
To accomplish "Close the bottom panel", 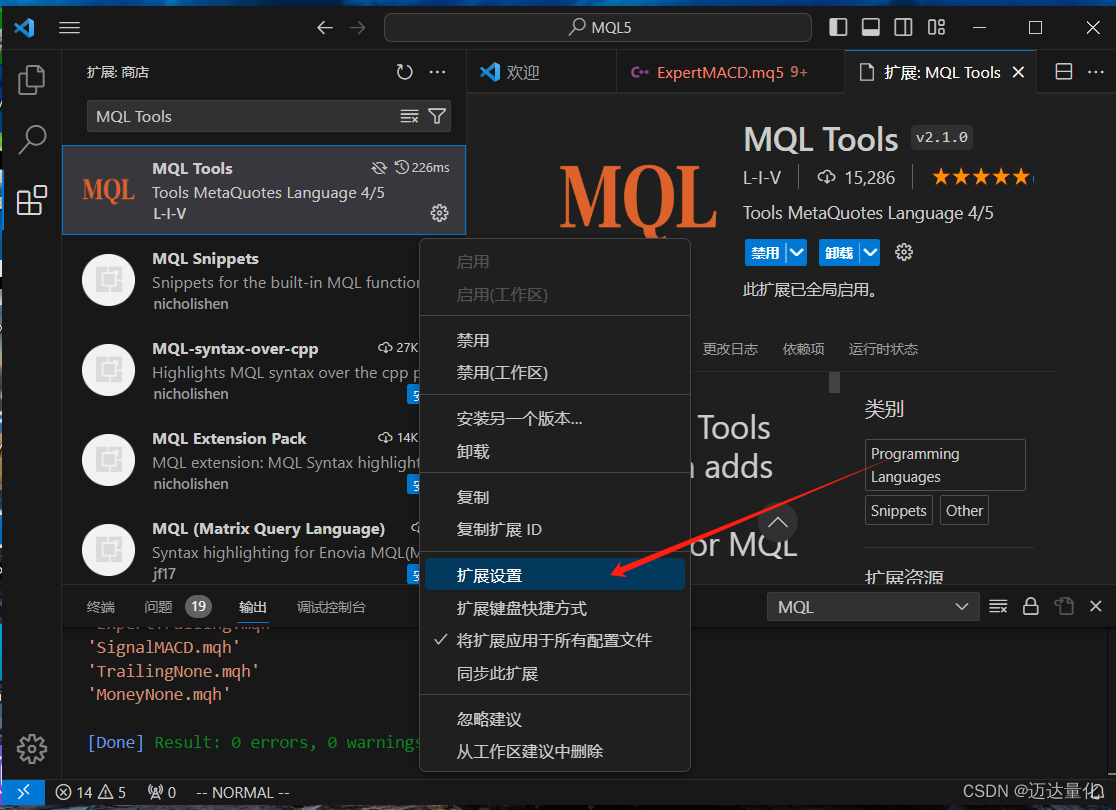I will click(1096, 606).
